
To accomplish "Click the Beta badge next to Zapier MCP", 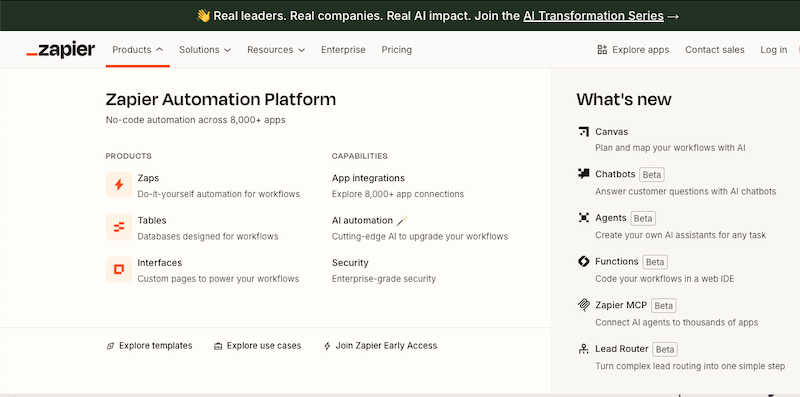I will (x=664, y=306).
